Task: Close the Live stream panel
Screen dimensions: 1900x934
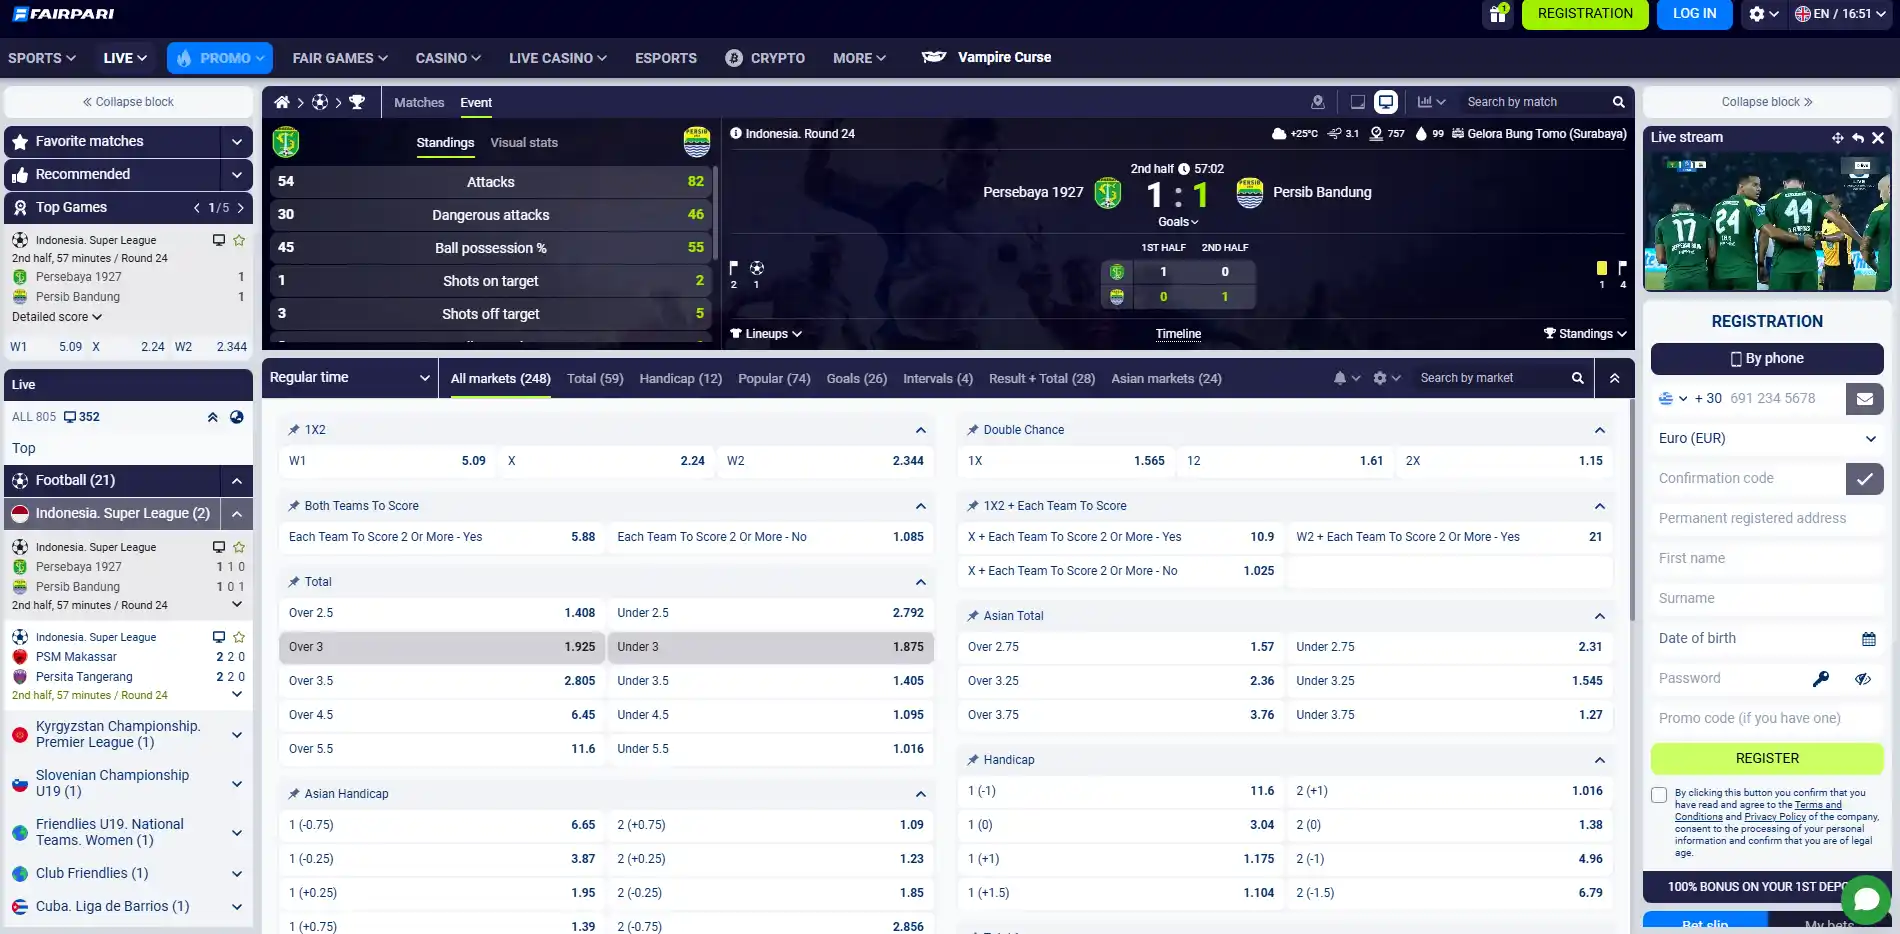Action: (1878, 138)
